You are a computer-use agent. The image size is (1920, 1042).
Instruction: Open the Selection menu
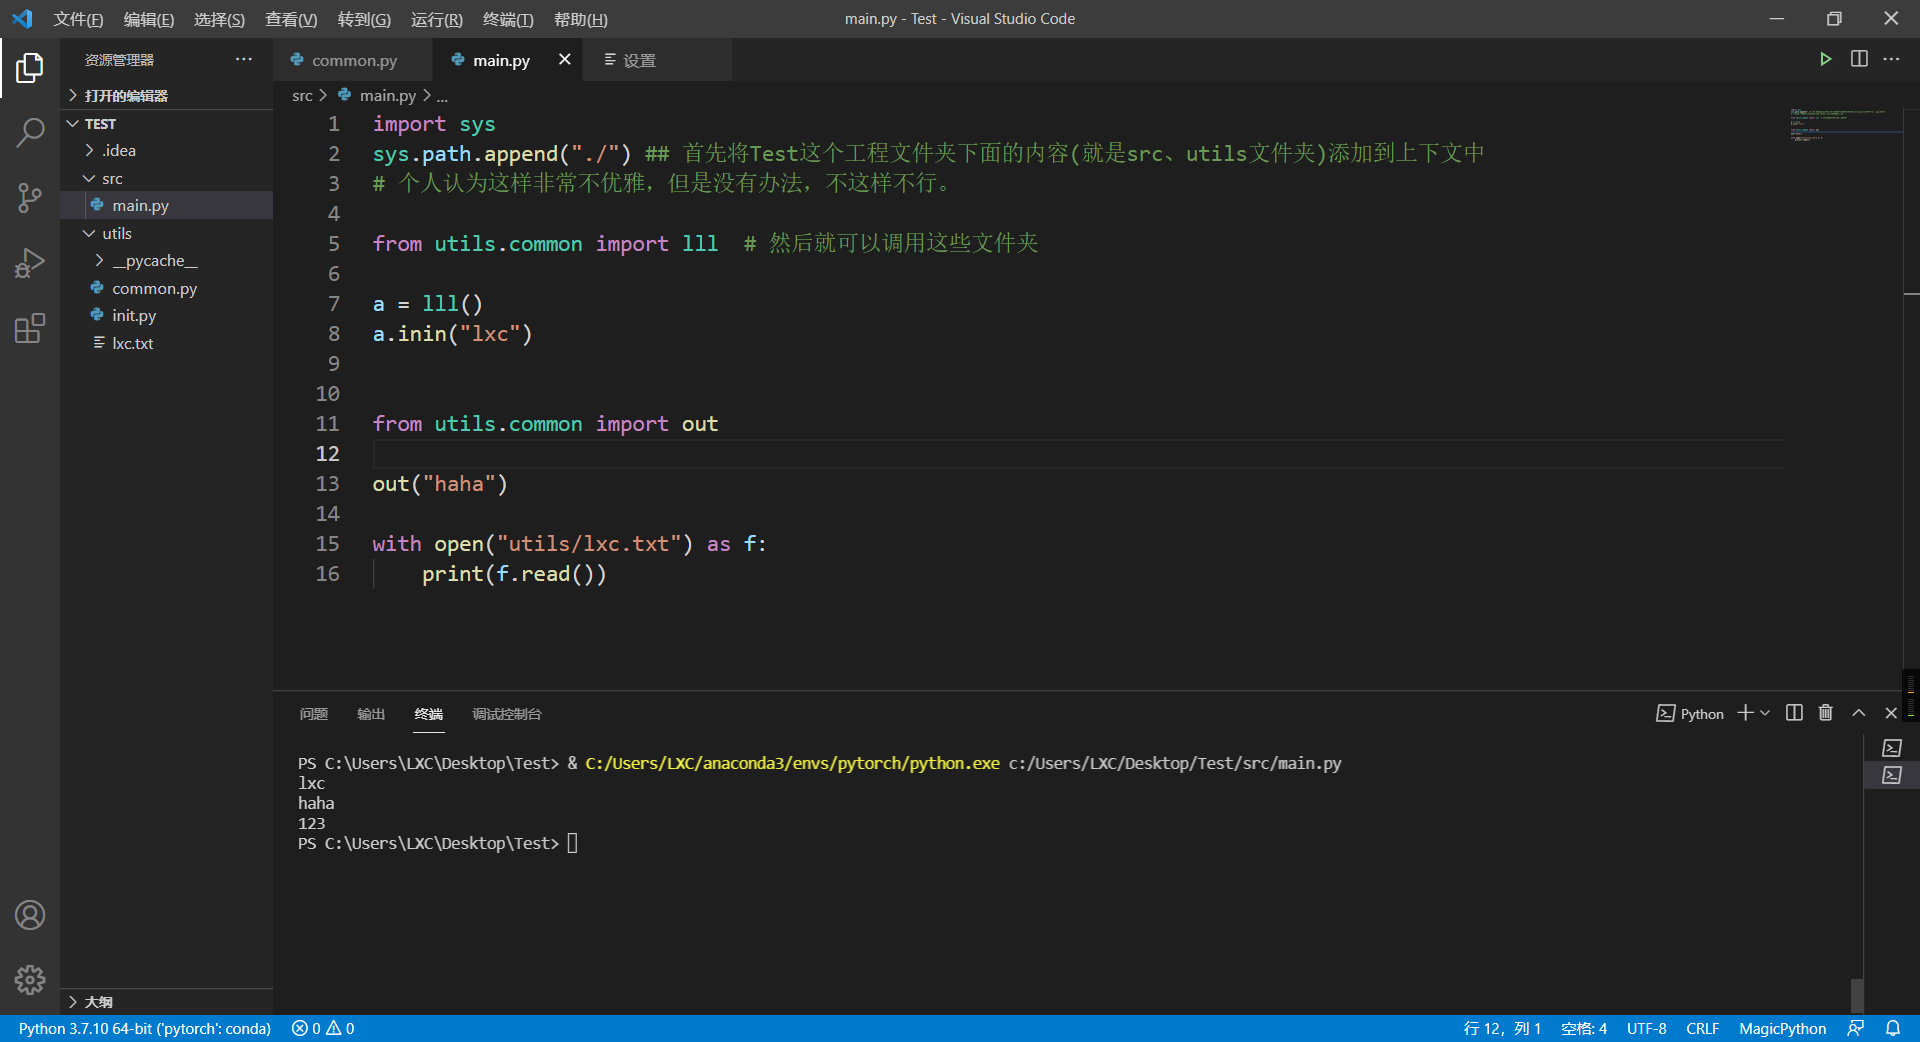pyautogui.click(x=219, y=19)
